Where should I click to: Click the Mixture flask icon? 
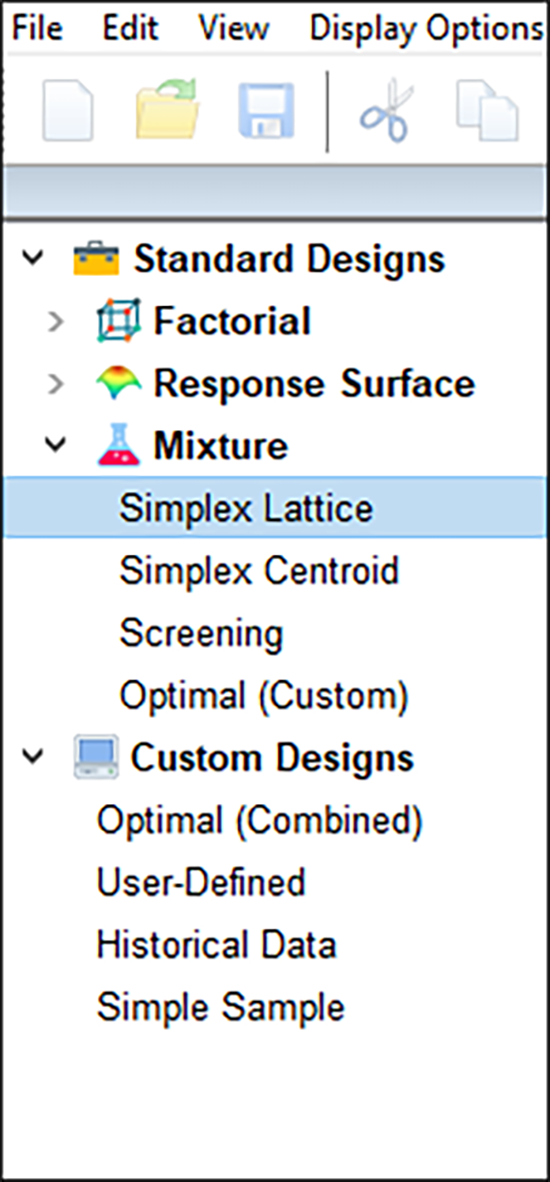[x=119, y=444]
